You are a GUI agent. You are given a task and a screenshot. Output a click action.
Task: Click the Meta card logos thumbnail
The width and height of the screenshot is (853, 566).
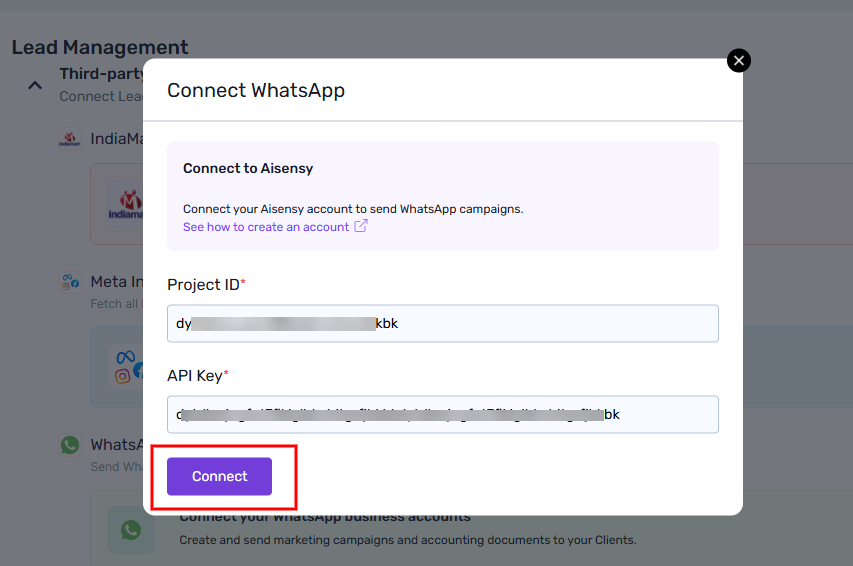(x=126, y=367)
